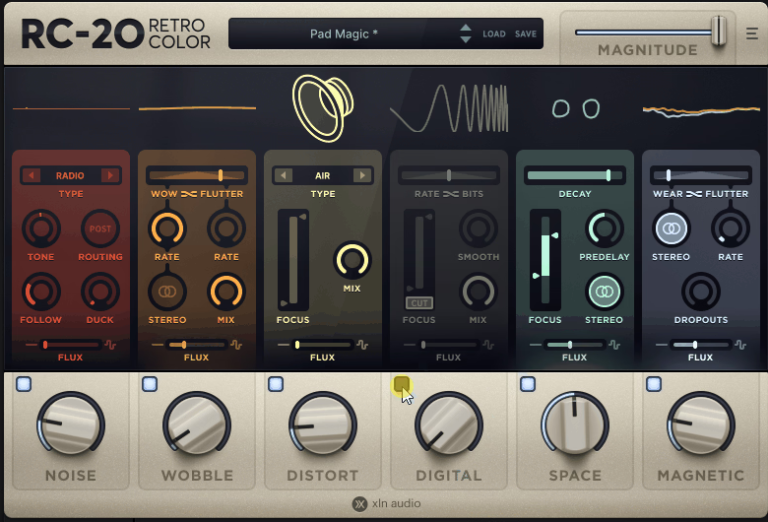Click the xln audio logo
Image resolution: width=768 pixels, height=522 pixels.
pos(386,503)
